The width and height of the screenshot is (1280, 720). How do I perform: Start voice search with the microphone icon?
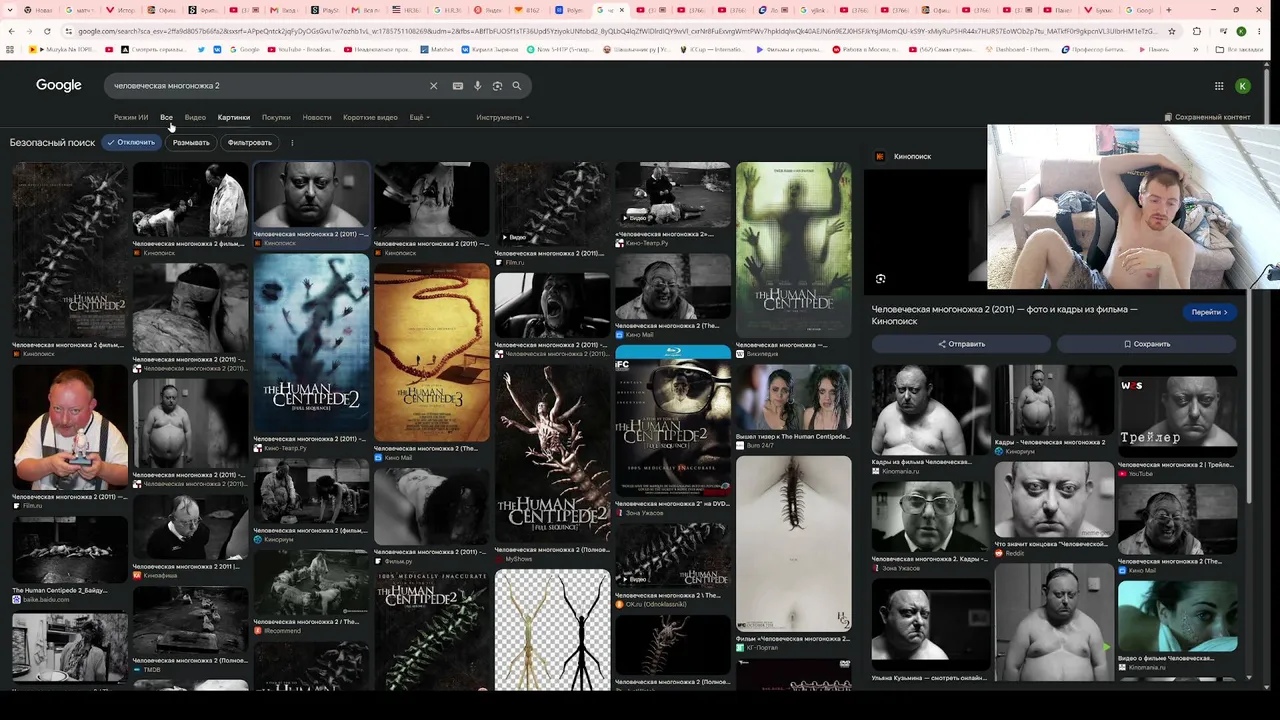point(478,86)
